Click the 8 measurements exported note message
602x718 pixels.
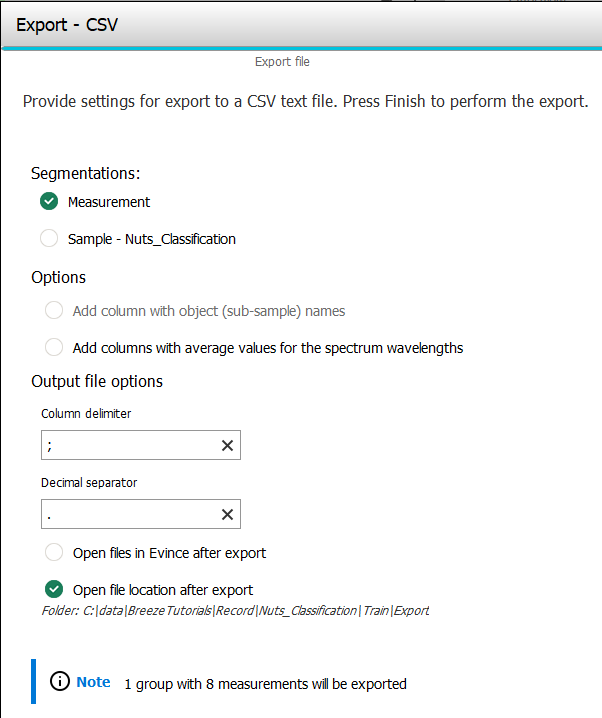(x=265, y=685)
